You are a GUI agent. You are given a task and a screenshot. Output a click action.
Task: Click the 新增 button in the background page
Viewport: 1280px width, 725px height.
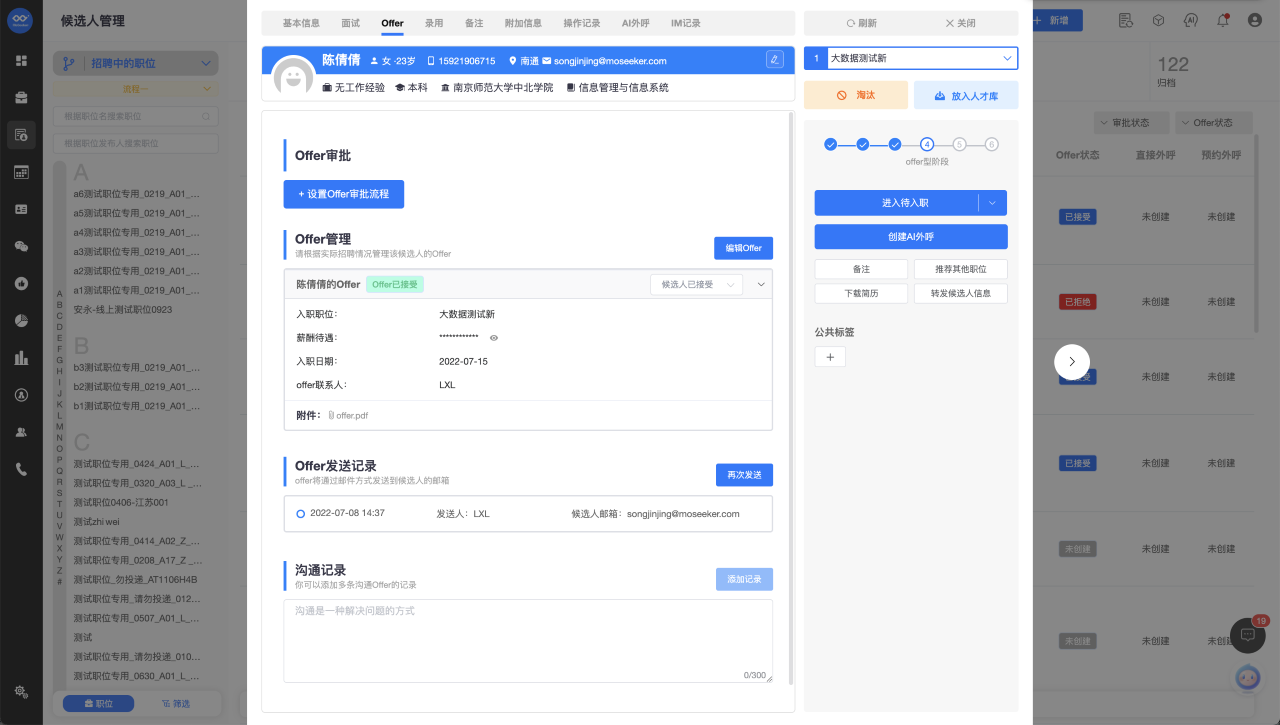pos(1056,20)
